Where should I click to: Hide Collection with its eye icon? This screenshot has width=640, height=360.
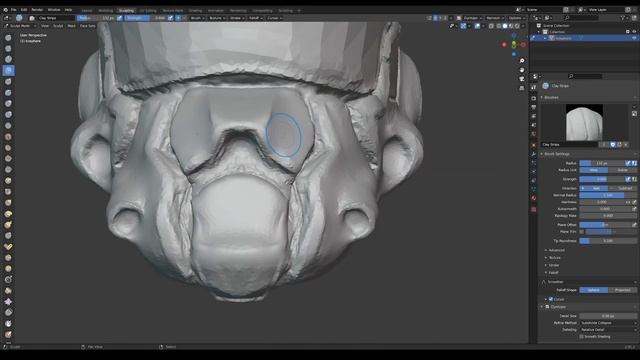click(x=634, y=31)
